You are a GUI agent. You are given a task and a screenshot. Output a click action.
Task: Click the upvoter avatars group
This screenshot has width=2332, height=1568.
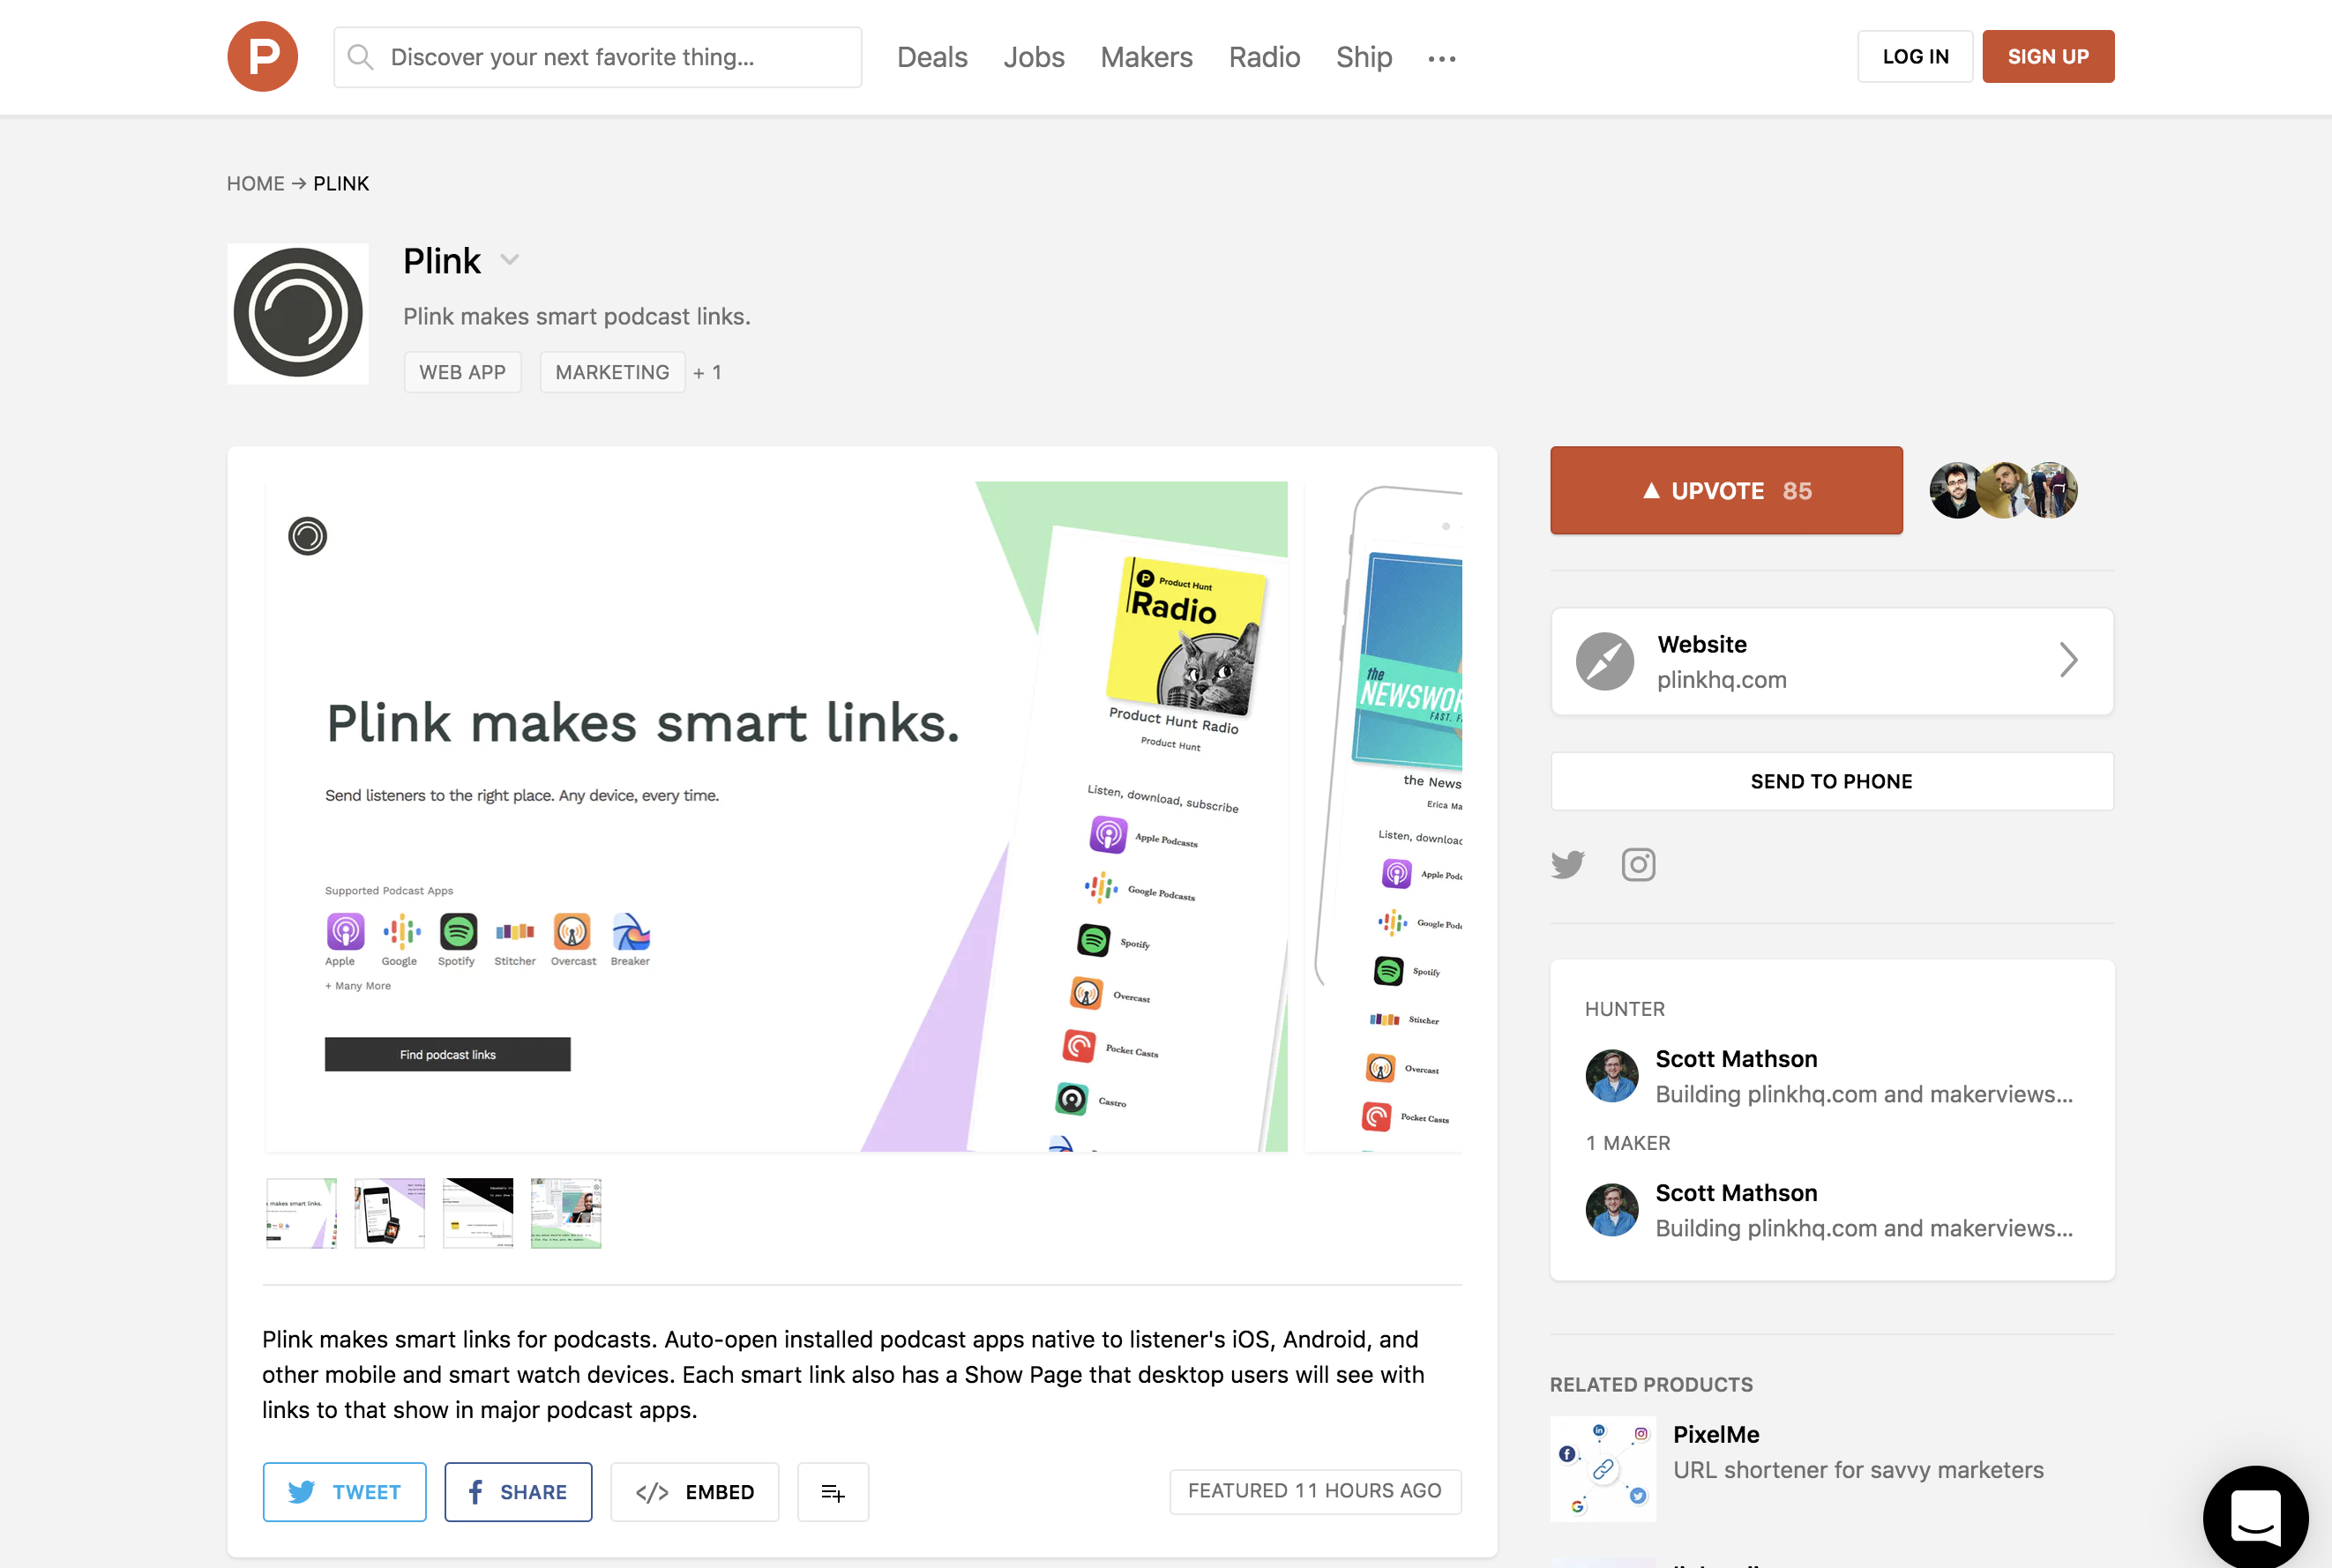[x=2003, y=490]
